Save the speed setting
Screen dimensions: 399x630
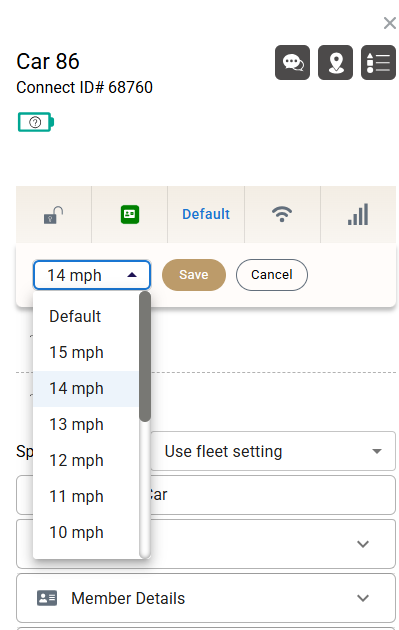tap(194, 275)
